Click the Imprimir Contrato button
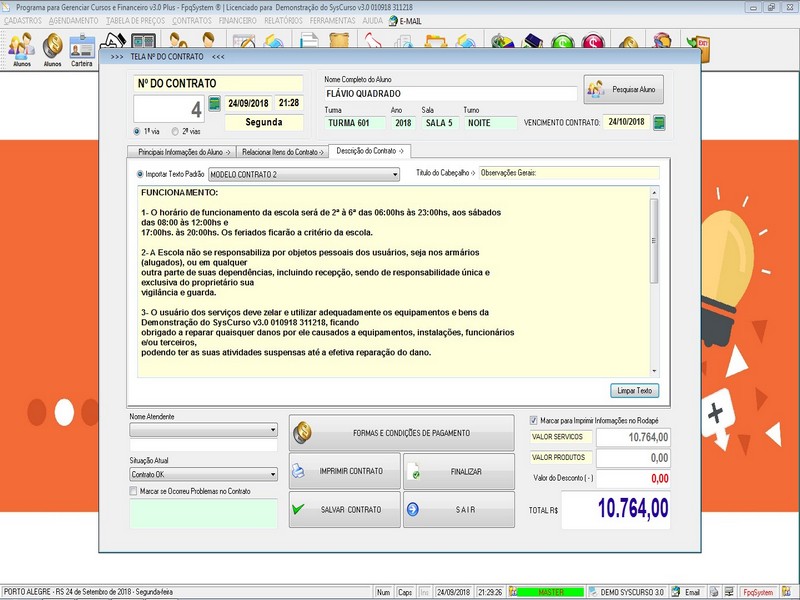 click(344, 471)
